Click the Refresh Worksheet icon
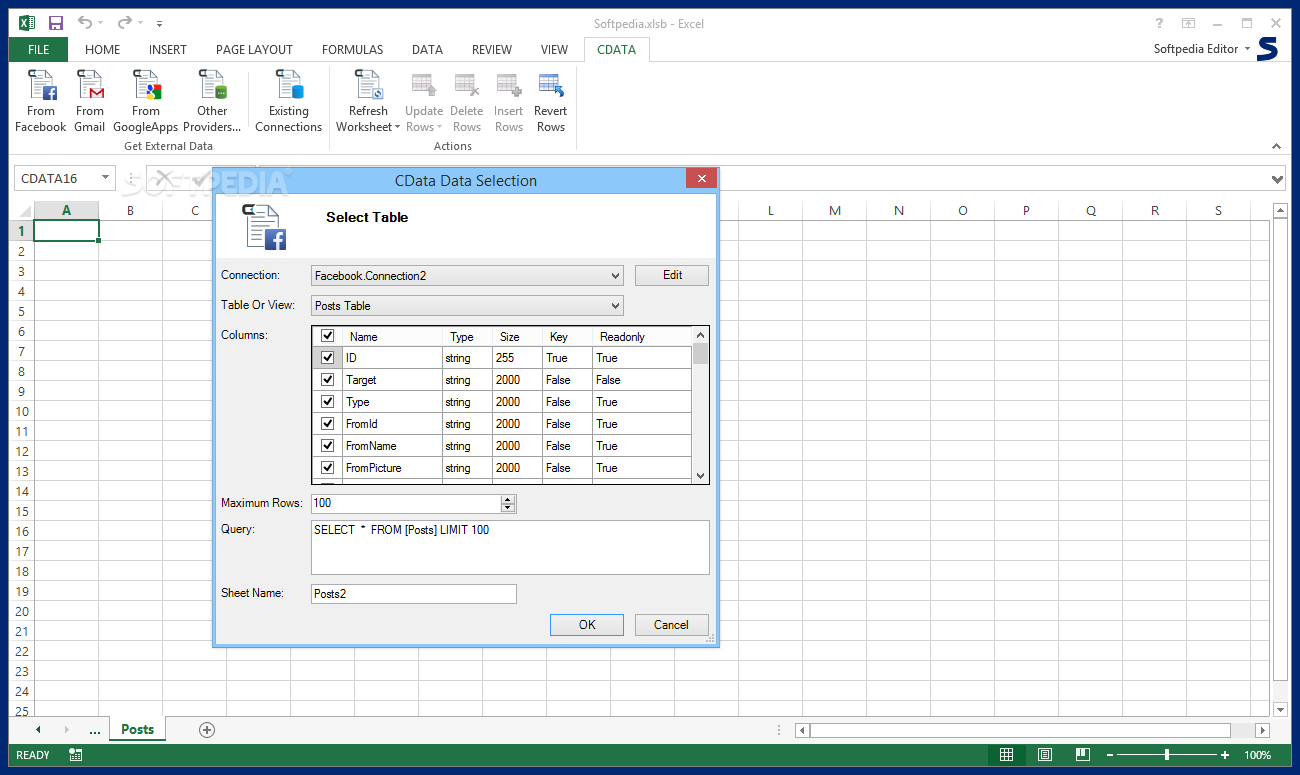 (x=368, y=86)
